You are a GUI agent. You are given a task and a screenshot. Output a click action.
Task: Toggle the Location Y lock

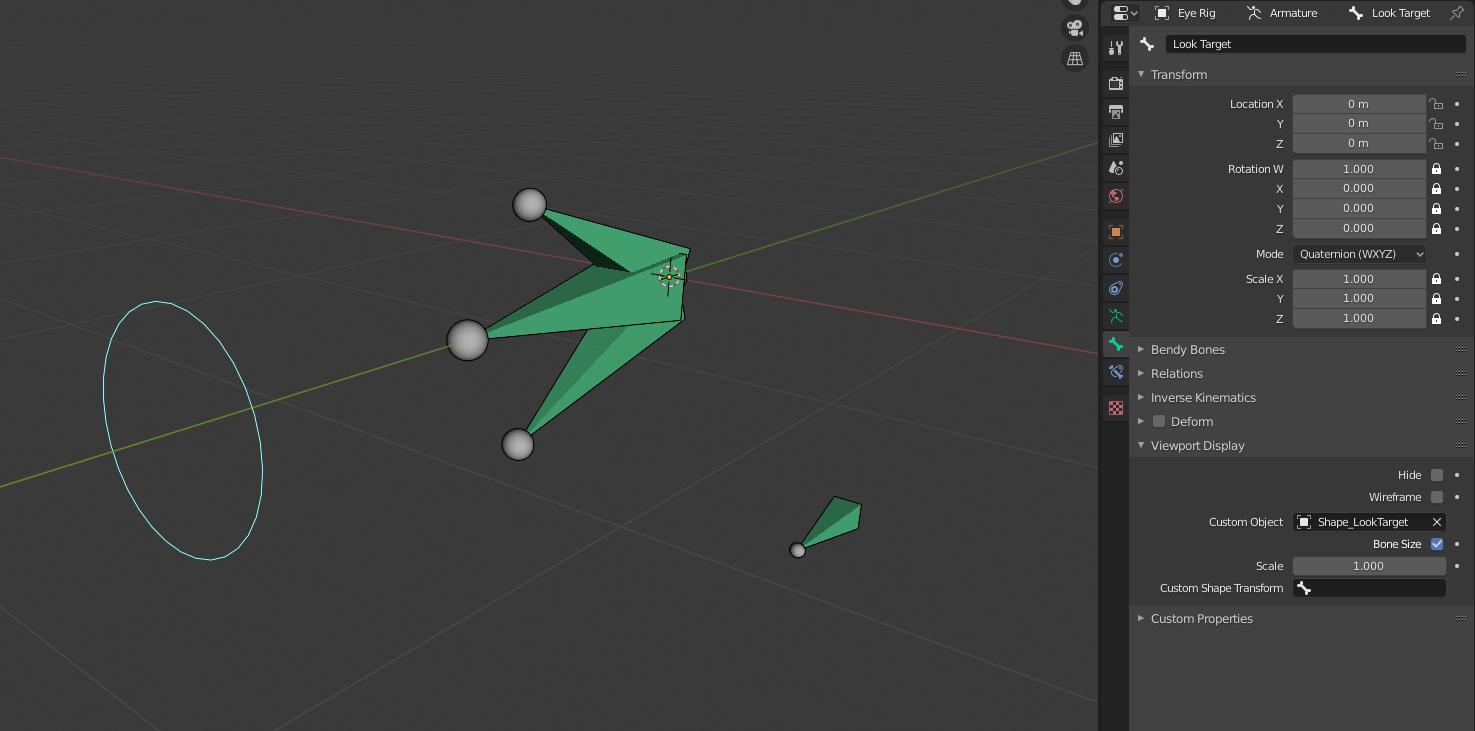pos(1436,123)
